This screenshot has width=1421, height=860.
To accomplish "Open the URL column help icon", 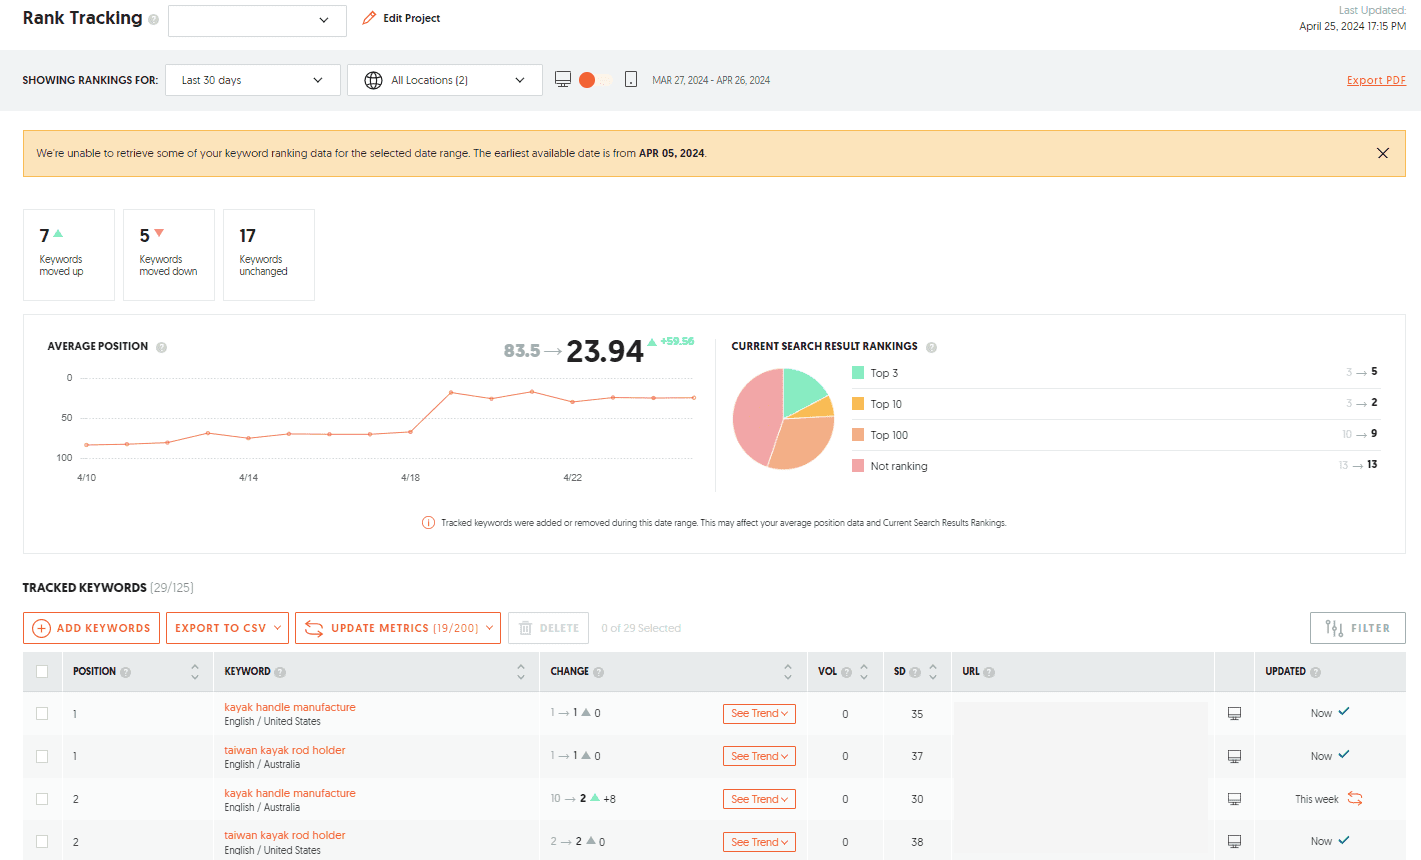I will click(x=989, y=672).
